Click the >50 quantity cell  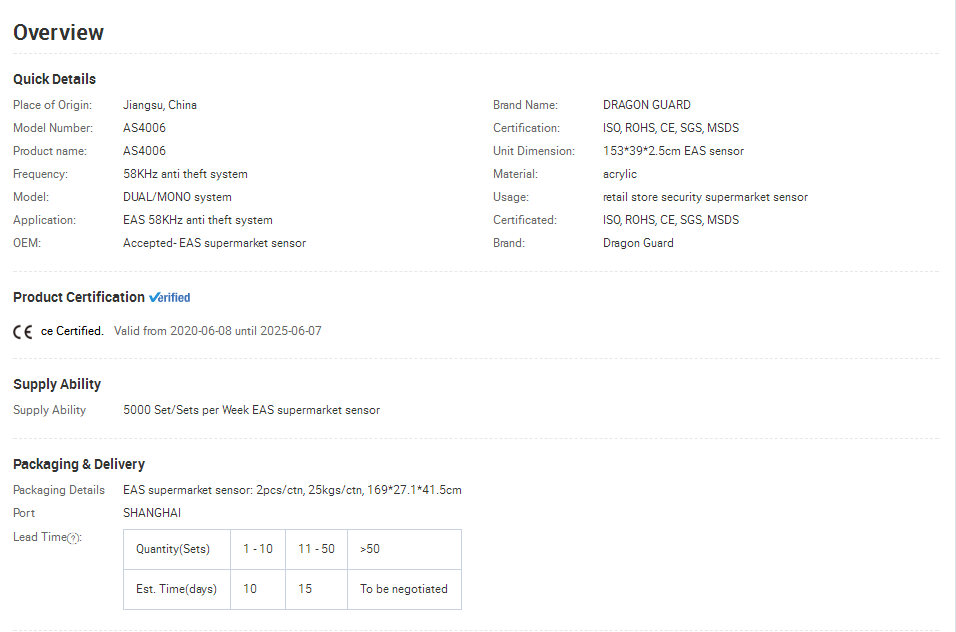tap(404, 549)
